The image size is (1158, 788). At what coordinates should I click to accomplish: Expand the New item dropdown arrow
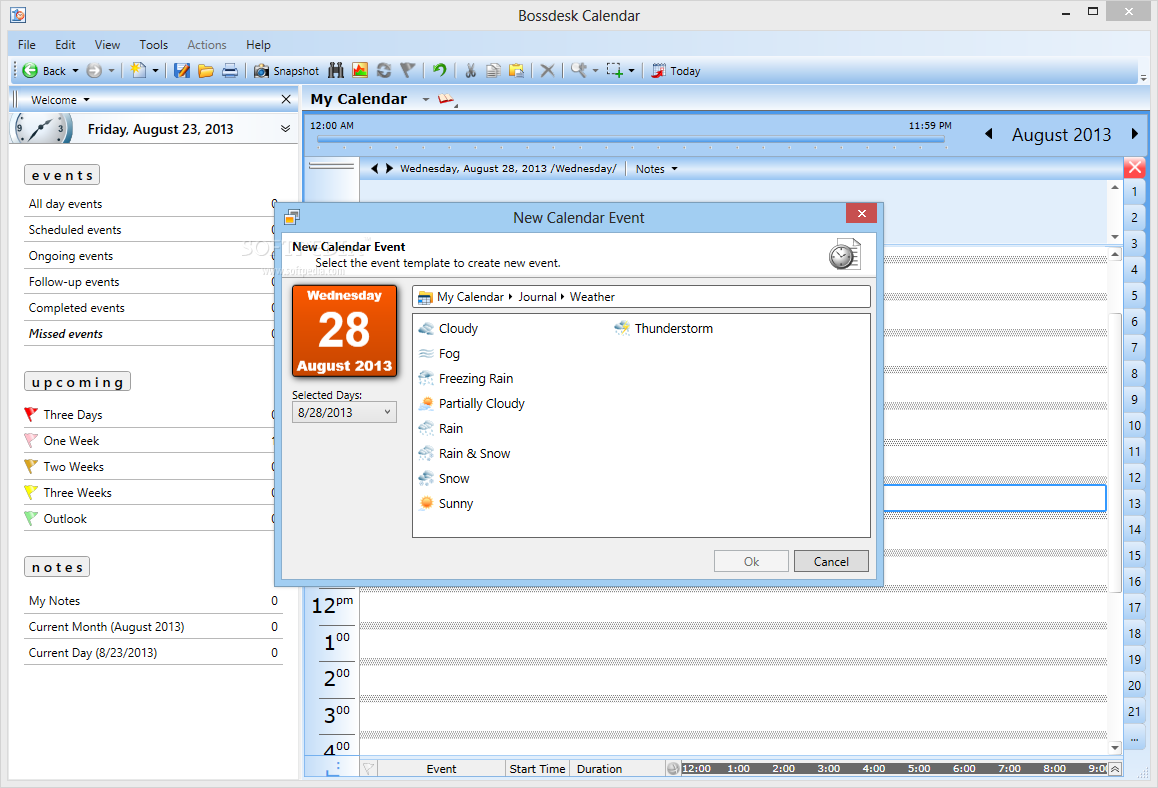pos(155,71)
